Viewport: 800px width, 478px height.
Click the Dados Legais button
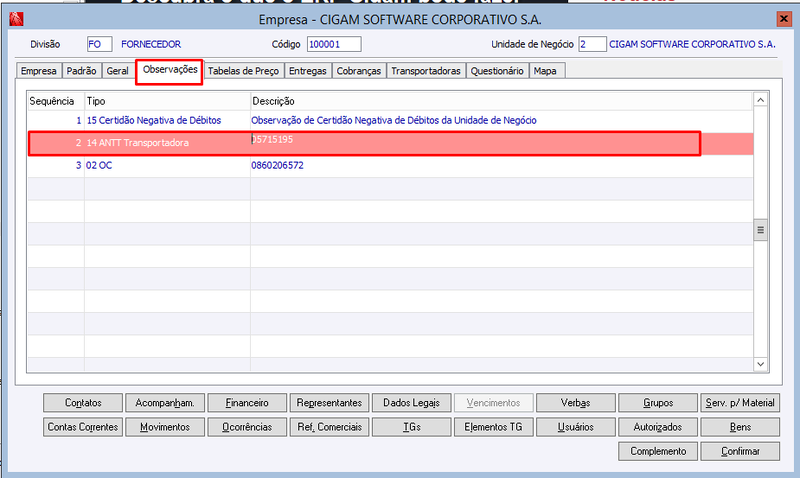pyautogui.click(x=411, y=403)
